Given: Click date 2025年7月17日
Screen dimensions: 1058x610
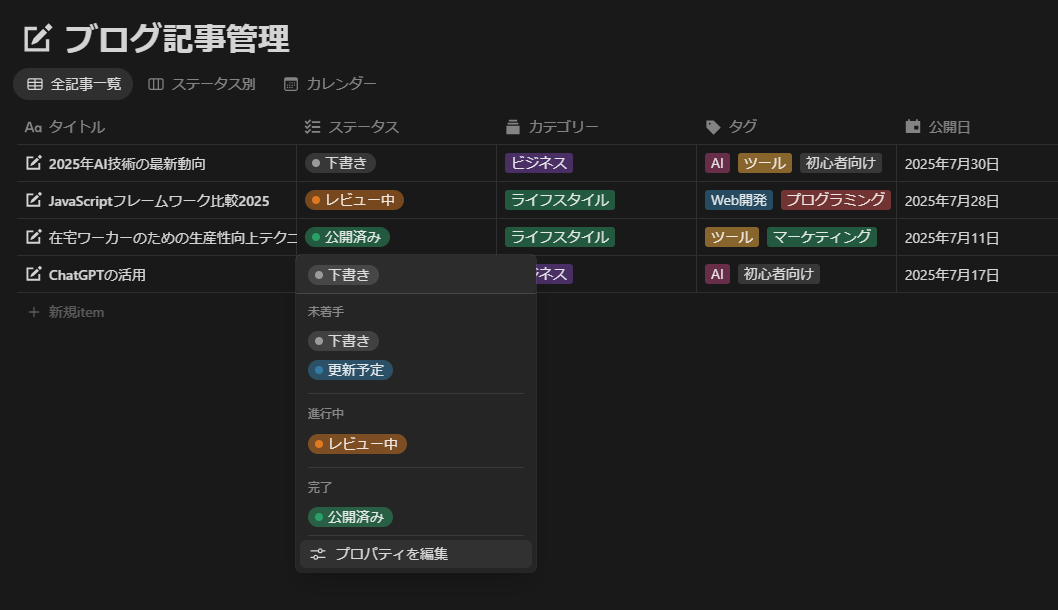Looking at the screenshot, I should tap(951, 275).
